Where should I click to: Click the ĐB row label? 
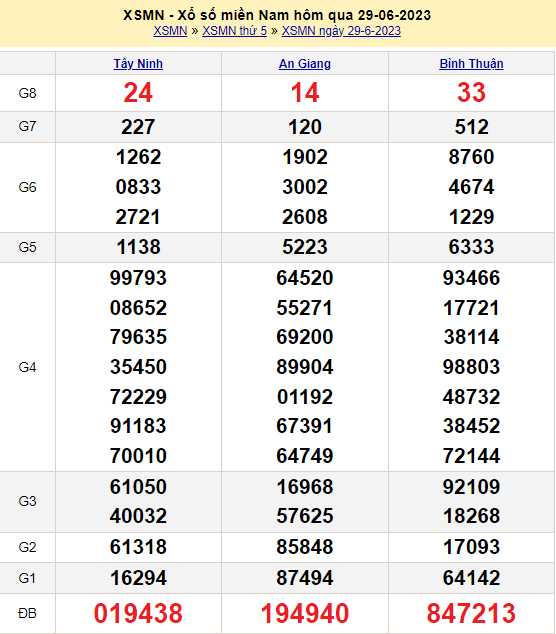click(27, 613)
